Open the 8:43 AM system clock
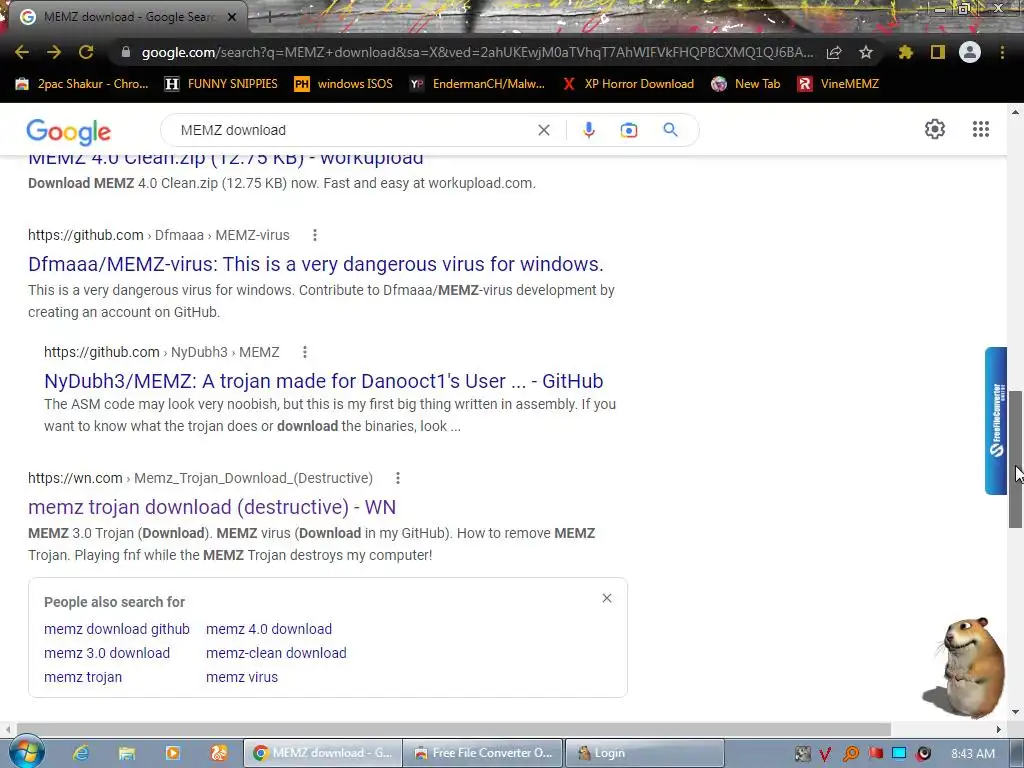 click(x=972, y=754)
